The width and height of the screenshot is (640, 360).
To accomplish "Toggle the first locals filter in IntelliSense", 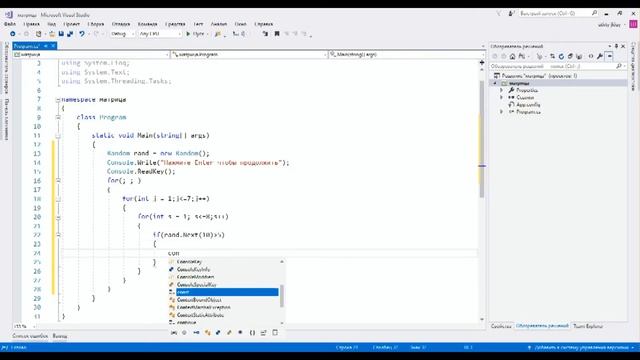I will (x=174, y=333).
